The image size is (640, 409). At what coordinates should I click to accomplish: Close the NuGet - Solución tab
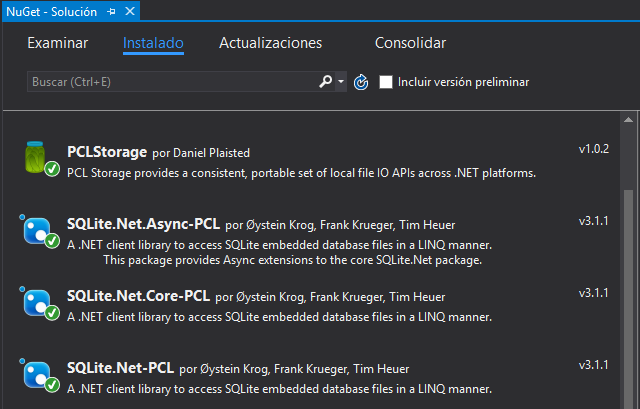pos(130,11)
